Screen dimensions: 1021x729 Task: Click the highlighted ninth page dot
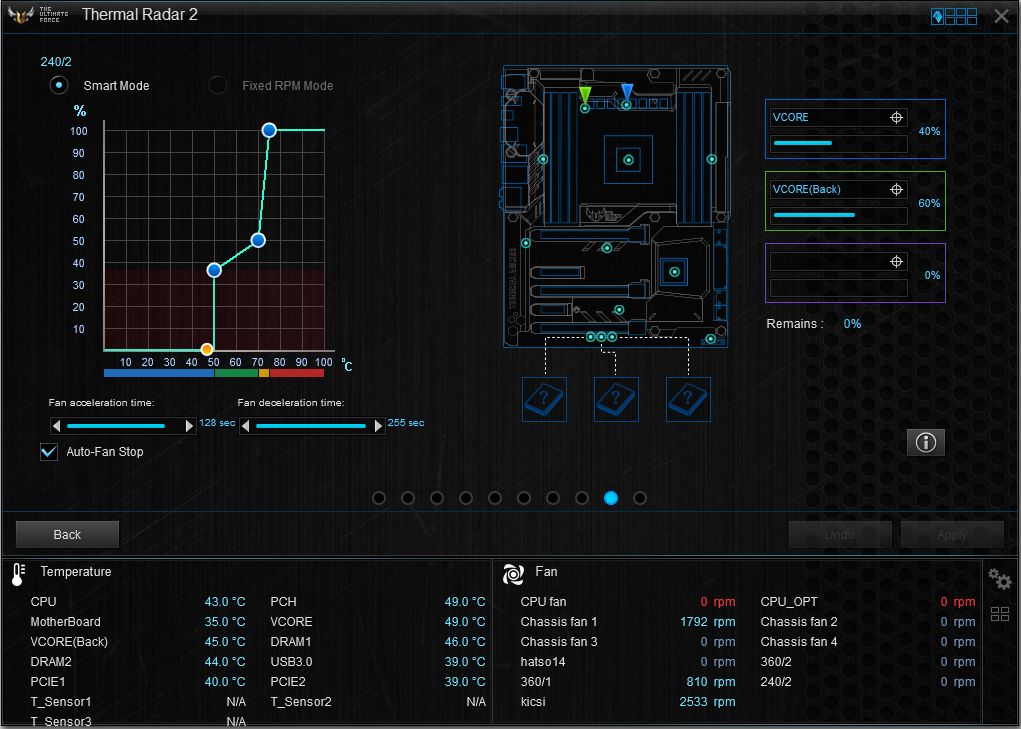point(611,498)
